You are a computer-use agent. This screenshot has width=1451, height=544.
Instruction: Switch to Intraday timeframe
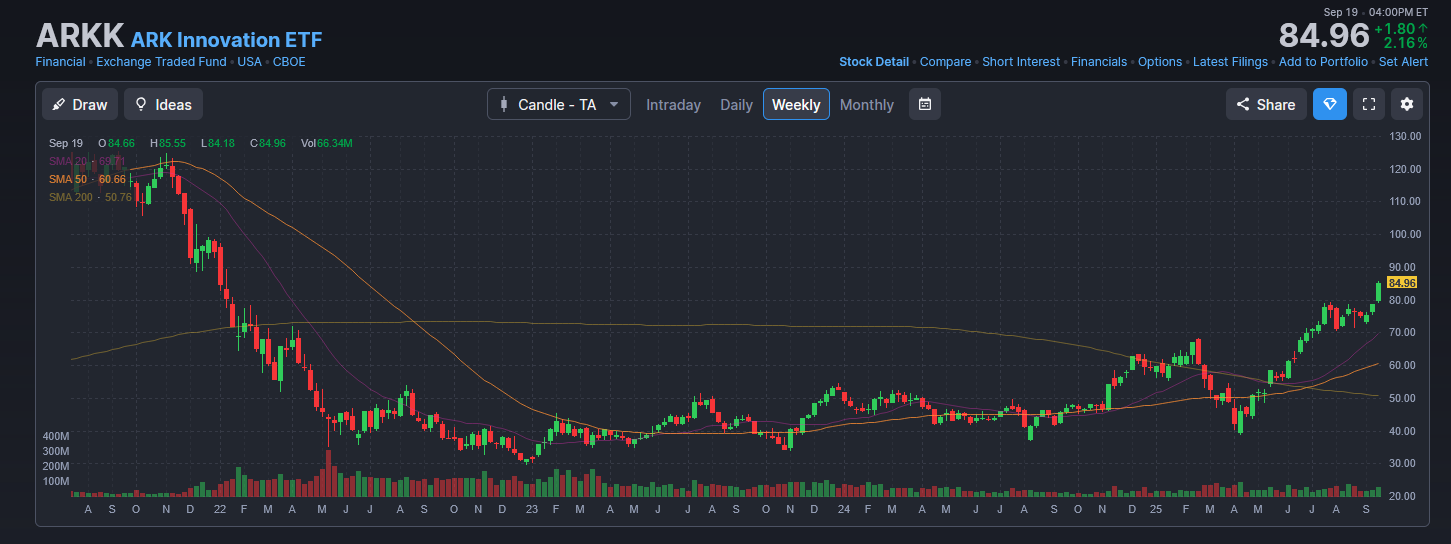point(673,105)
